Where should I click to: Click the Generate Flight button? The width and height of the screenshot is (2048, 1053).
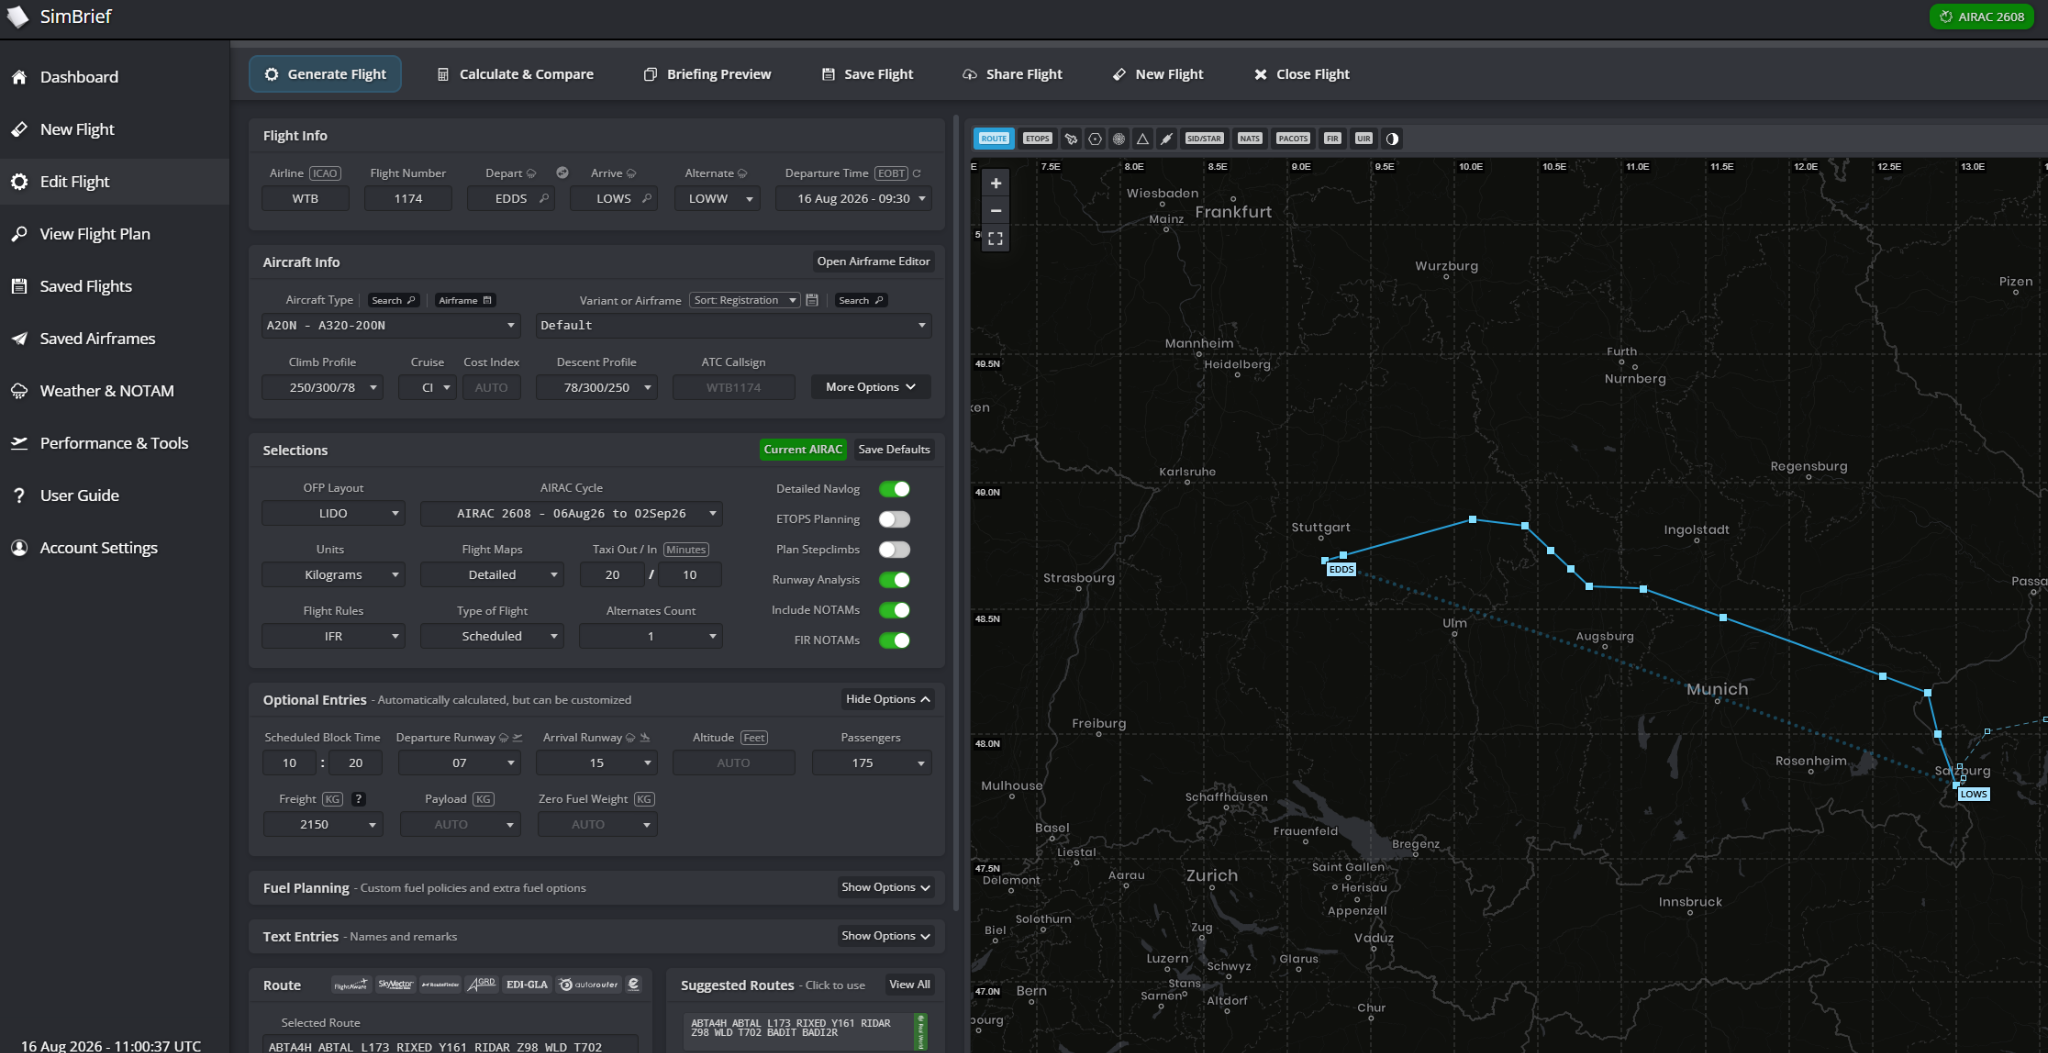click(325, 74)
